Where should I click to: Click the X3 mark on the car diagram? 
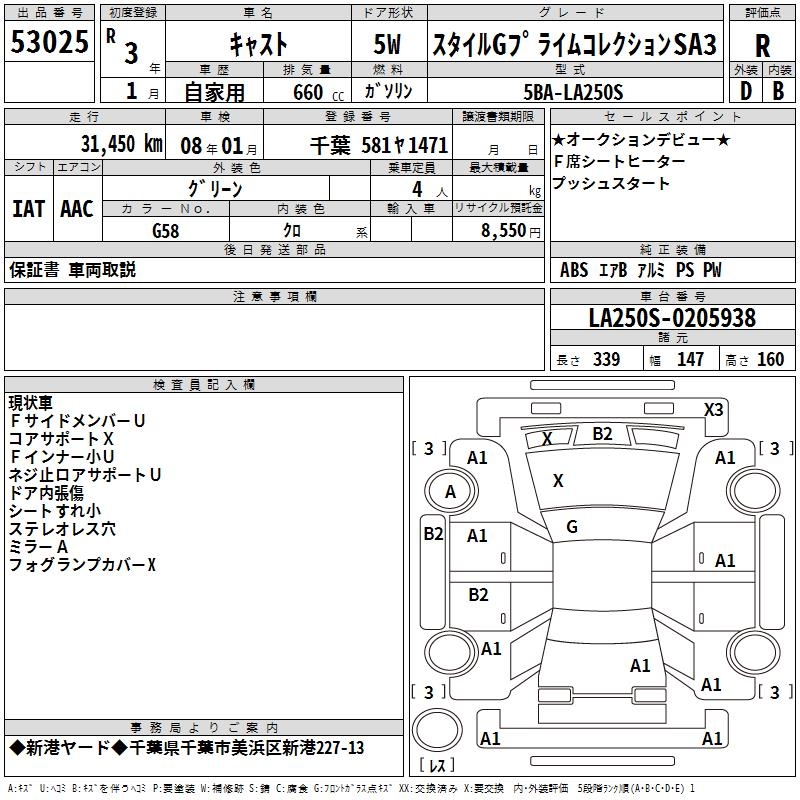713,410
